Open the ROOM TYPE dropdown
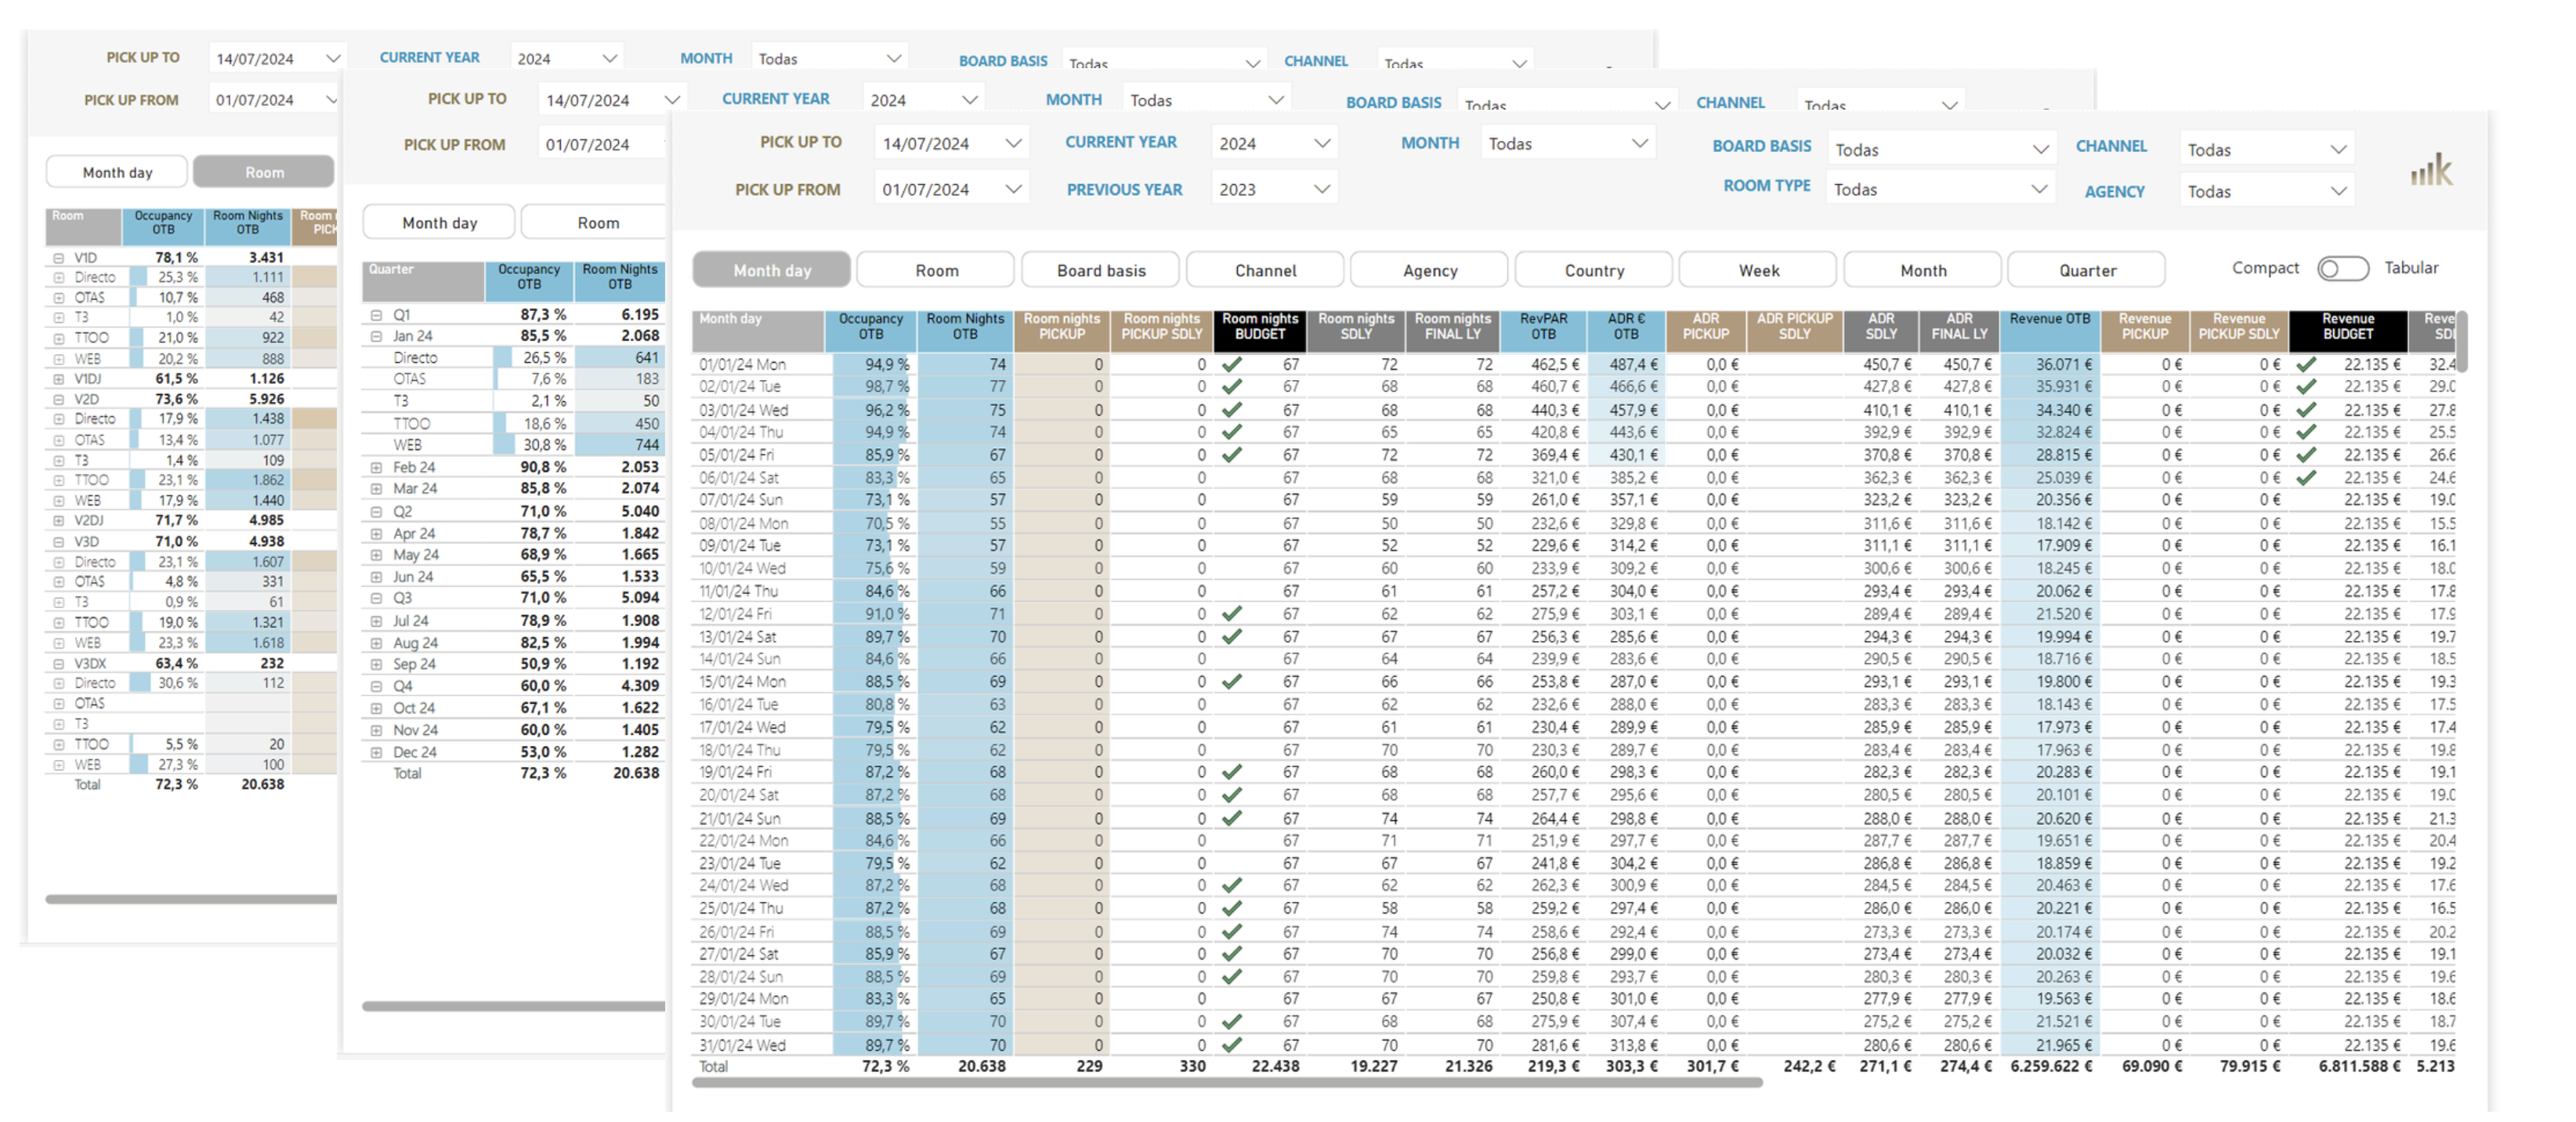Screen dimensions: 2576x1122 pos(1941,189)
